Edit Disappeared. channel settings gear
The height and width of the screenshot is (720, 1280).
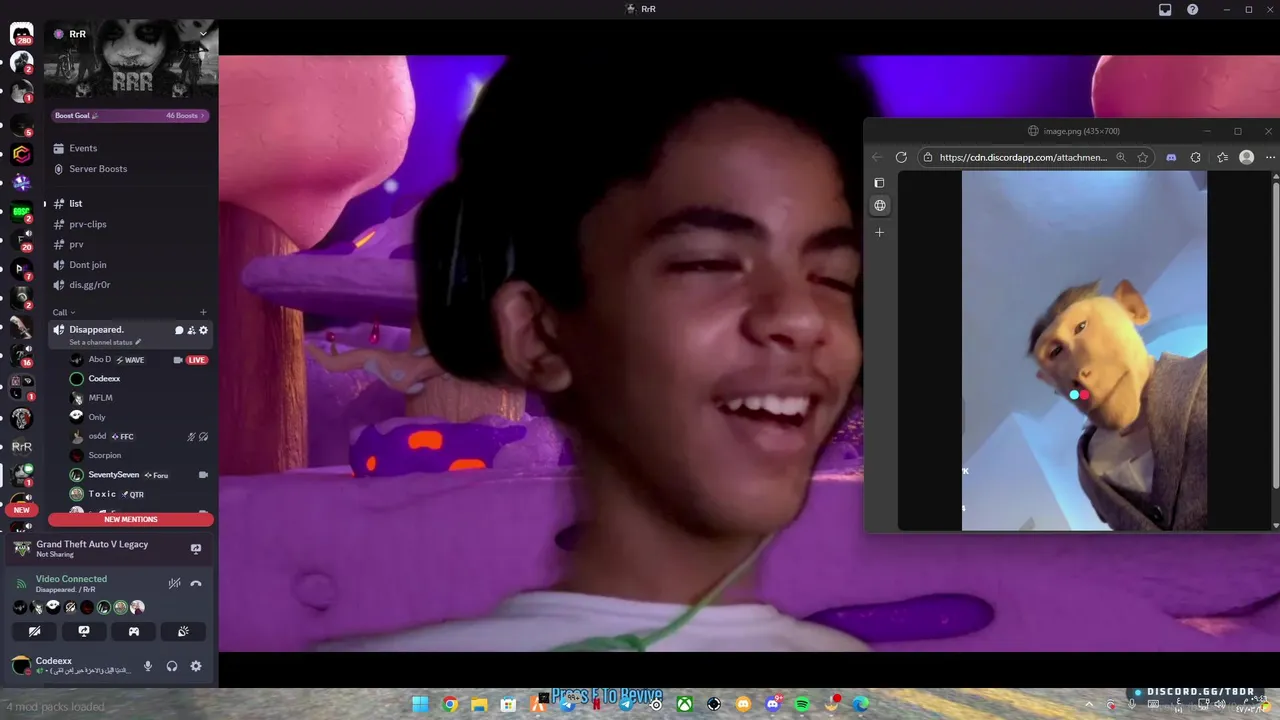[x=204, y=331]
